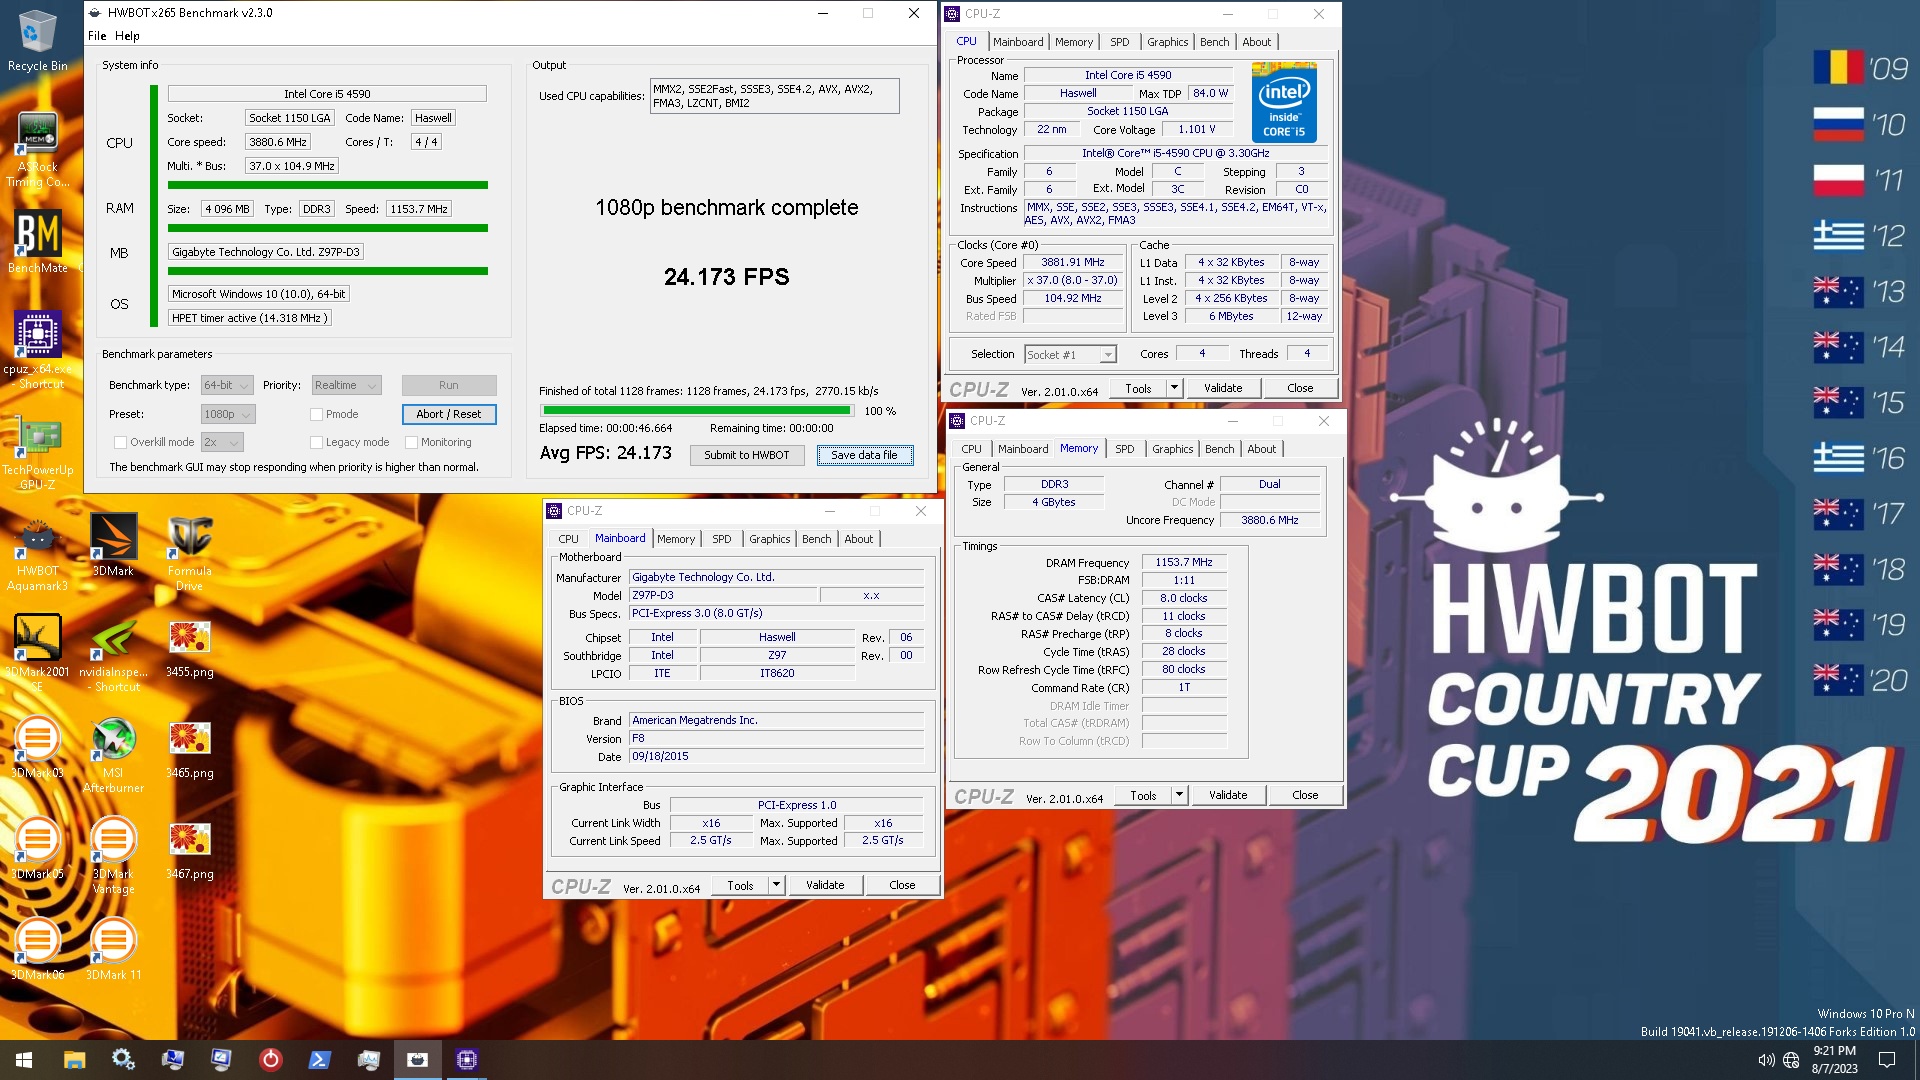Open nvidiaInspector shortcut on desktop
Viewport: 1920px width, 1080px height.
tap(113, 655)
